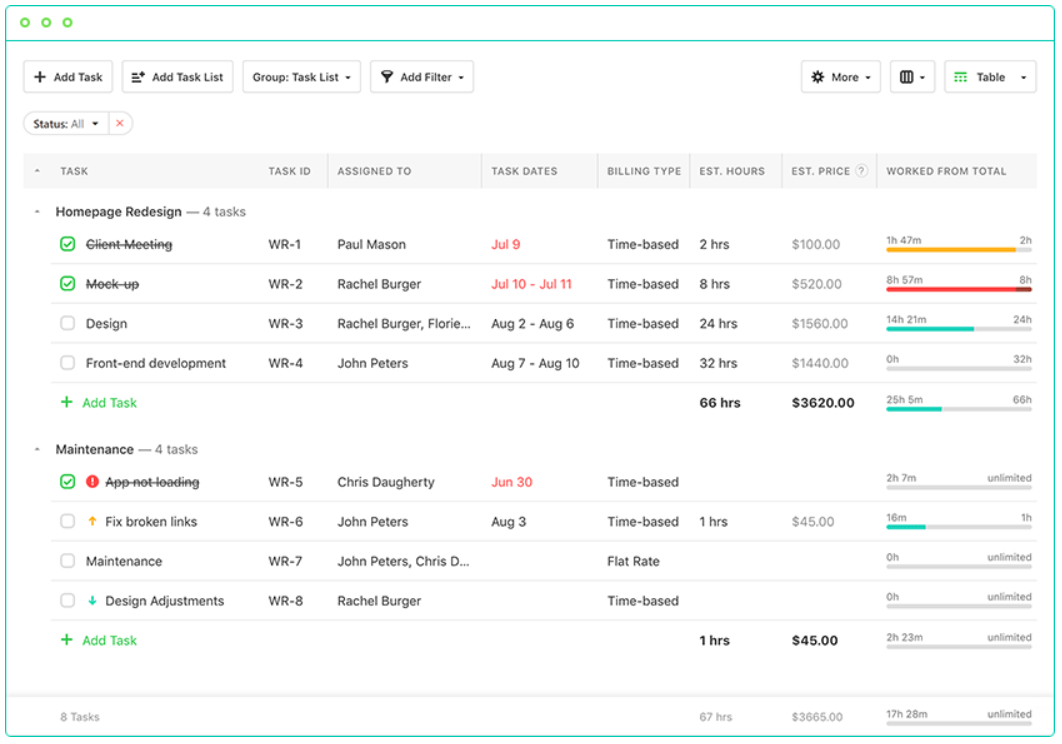The height and width of the screenshot is (744, 1062).
Task: Sort by BILLING TYPE column header
Action: [x=643, y=171]
